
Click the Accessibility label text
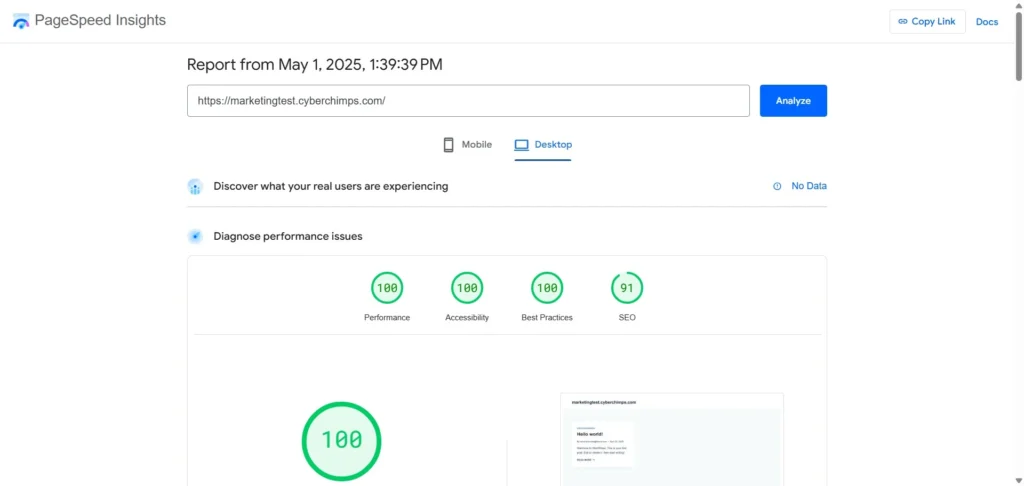click(x=467, y=317)
